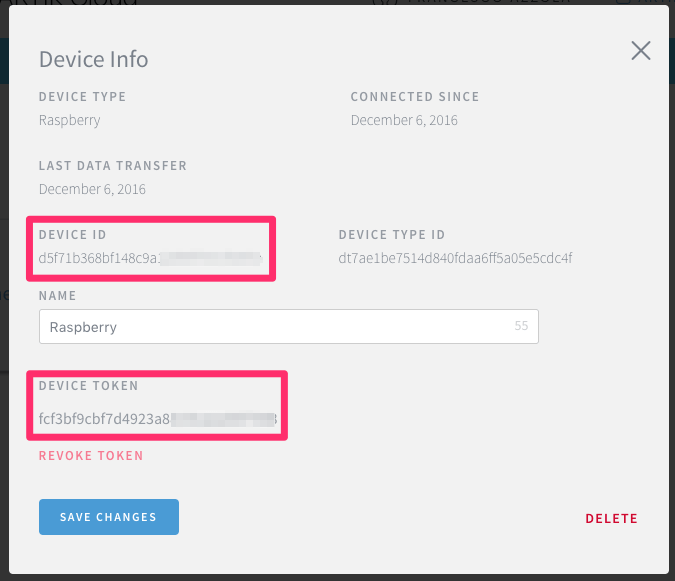This screenshot has height=581, width=675.
Task: Click the Raspberry device type value
Action: (69, 121)
